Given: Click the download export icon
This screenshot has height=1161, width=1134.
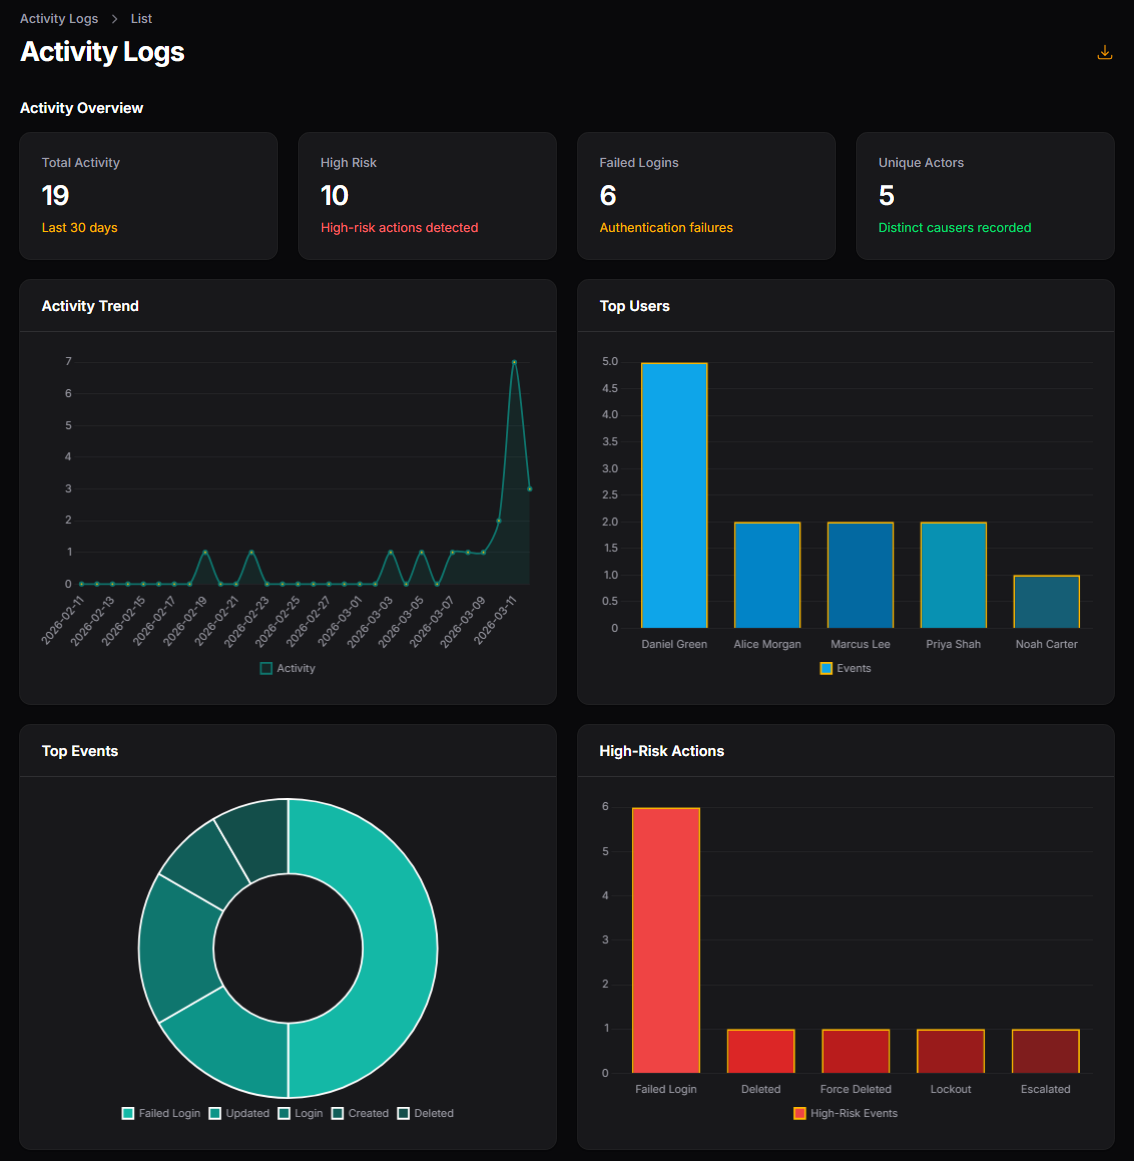Looking at the screenshot, I should point(1104,51).
